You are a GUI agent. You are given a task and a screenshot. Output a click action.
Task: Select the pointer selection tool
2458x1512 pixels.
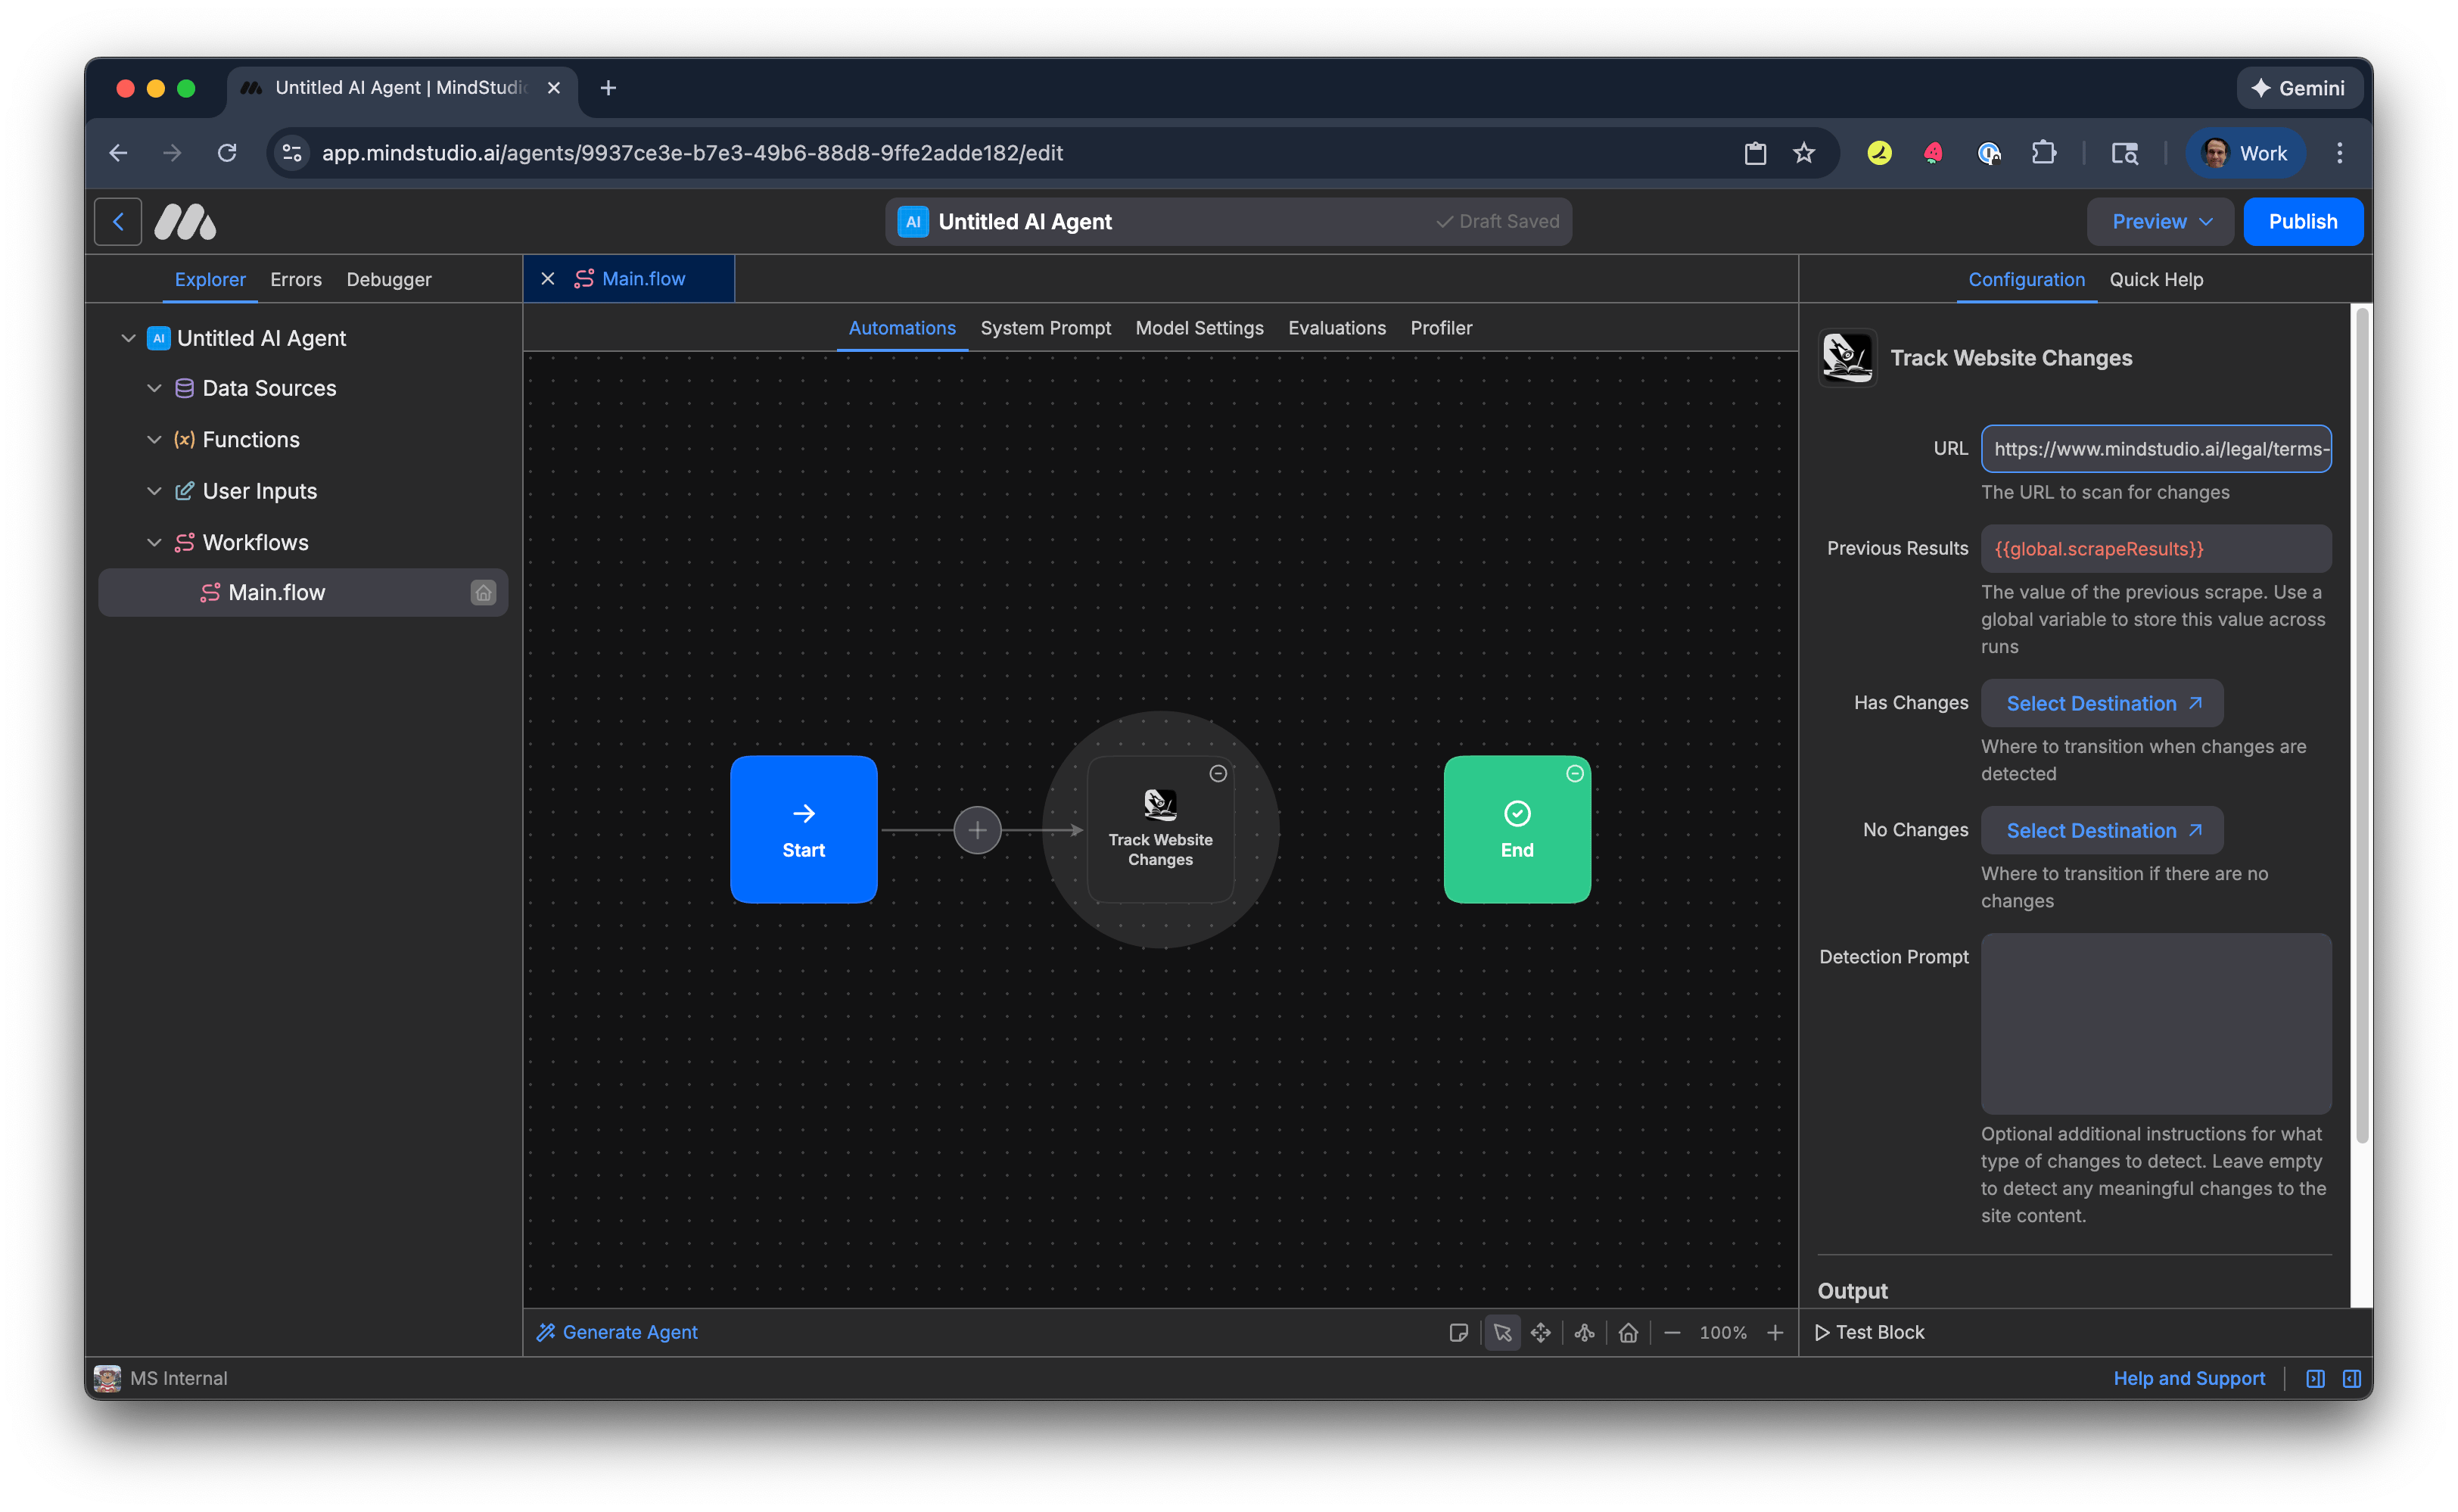tap(1502, 1332)
